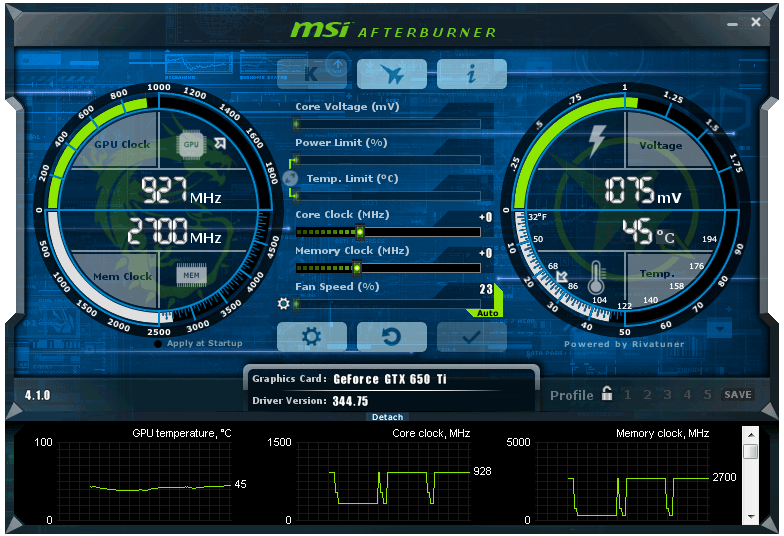Click the link icon between Power and Temp limits
The image size is (784, 536).
(x=290, y=178)
